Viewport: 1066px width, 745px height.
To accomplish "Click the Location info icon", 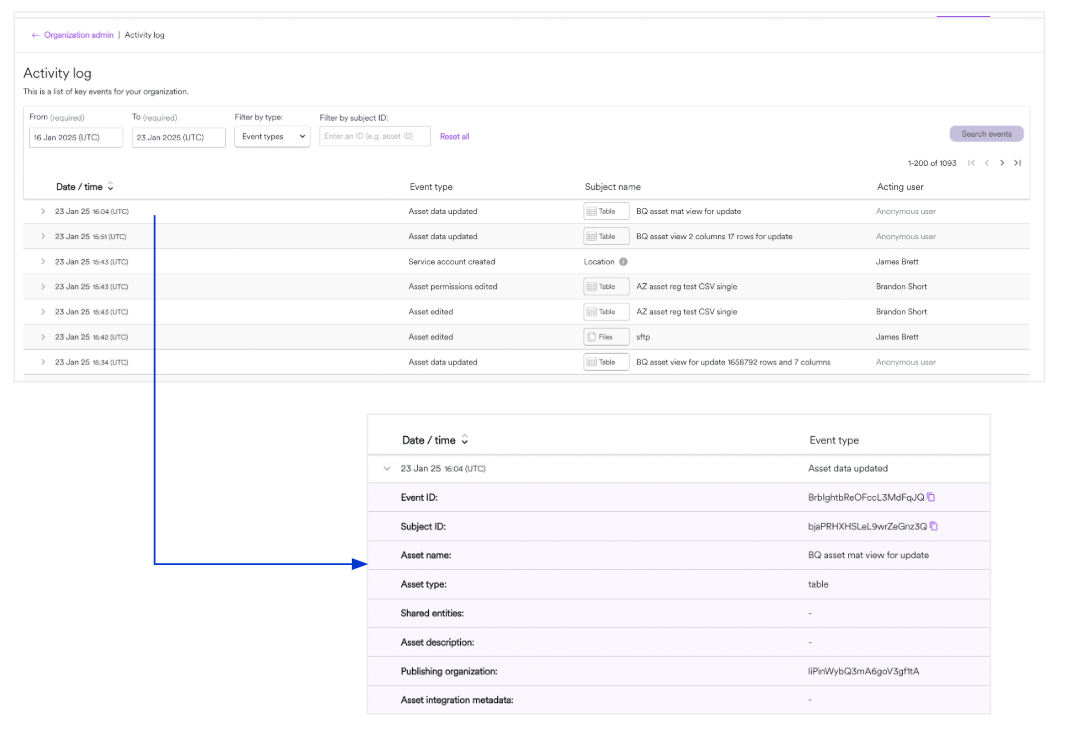I will pyautogui.click(x=623, y=262).
